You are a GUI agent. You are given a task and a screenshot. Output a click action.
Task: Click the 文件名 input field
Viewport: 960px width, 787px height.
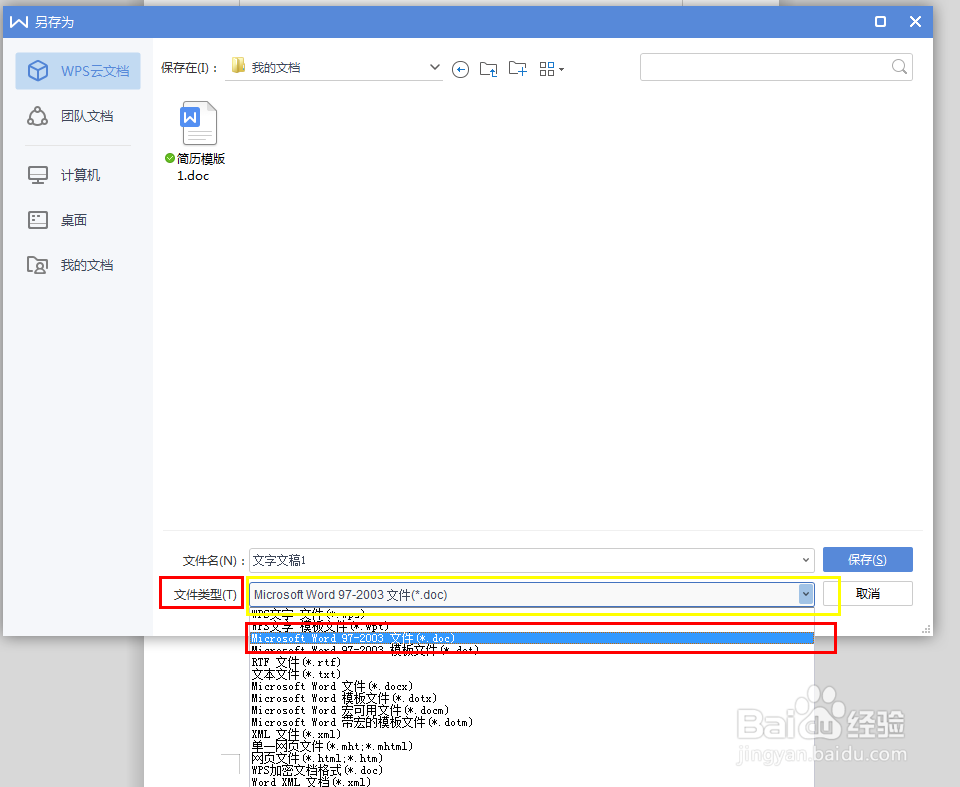click(525, 560)
